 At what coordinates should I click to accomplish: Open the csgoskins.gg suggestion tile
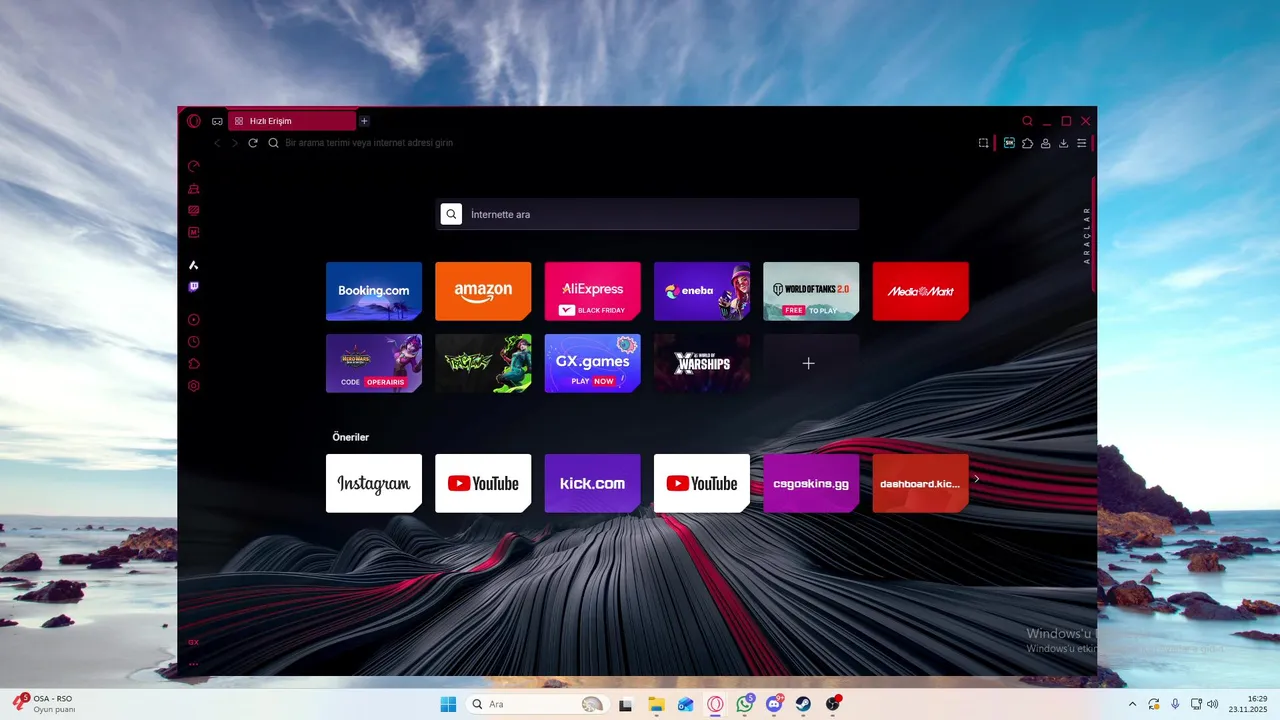coord(811,483)
